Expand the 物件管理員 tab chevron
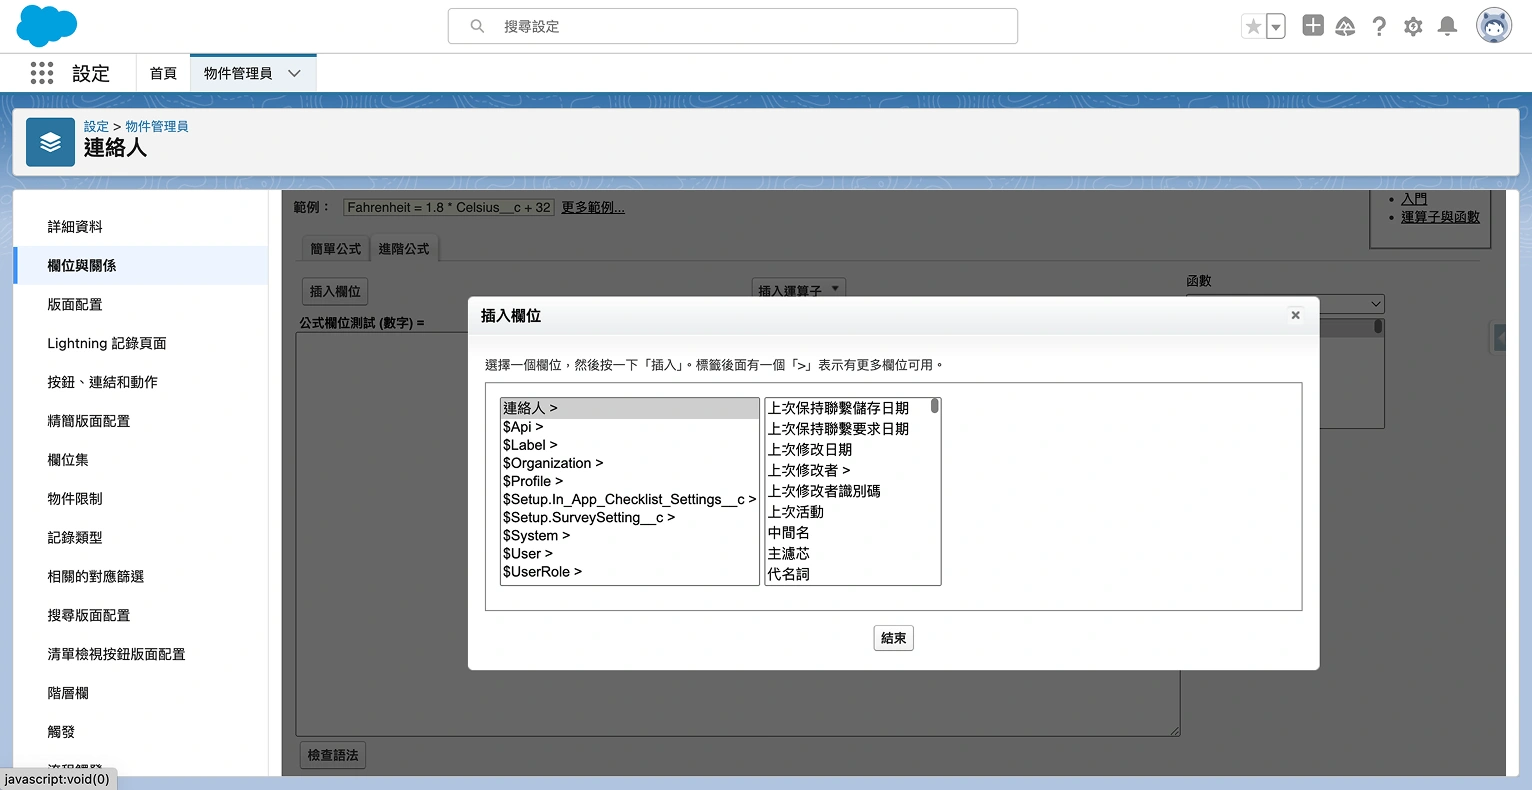 tap(294, 73)
